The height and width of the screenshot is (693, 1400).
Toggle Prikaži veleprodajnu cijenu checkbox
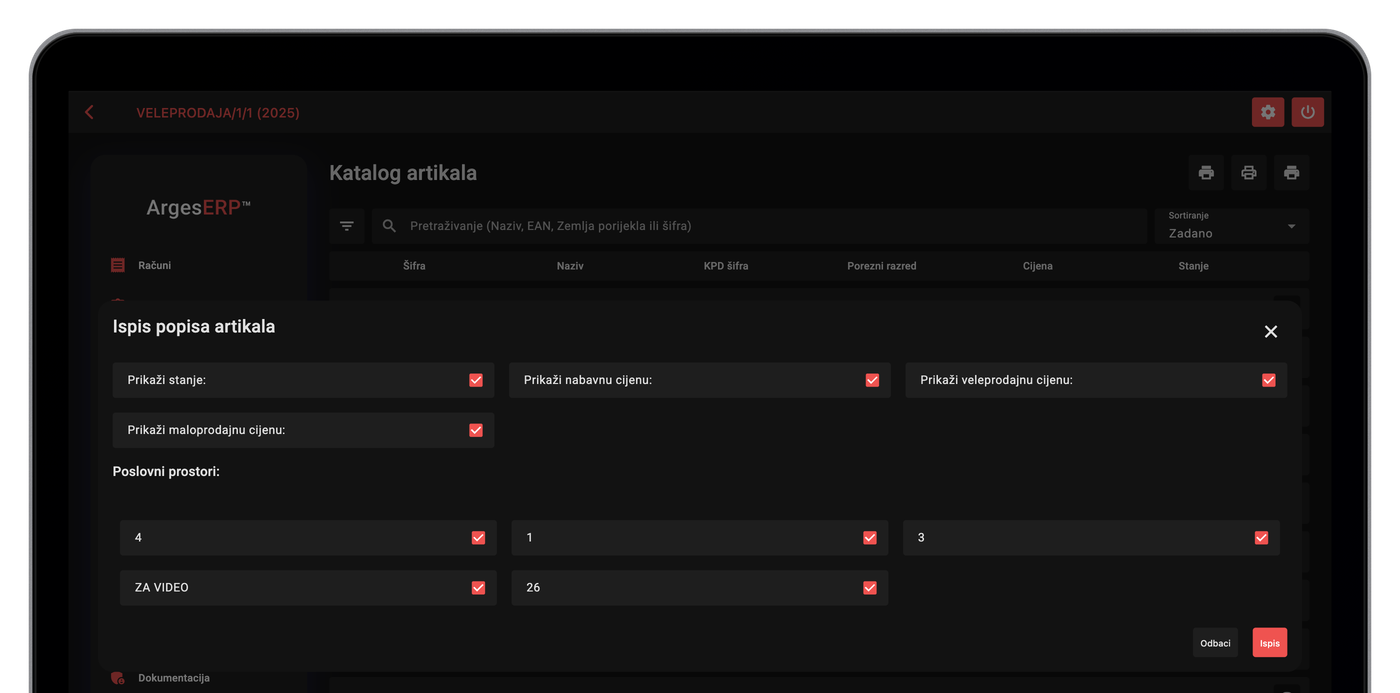click(1269, 380)
